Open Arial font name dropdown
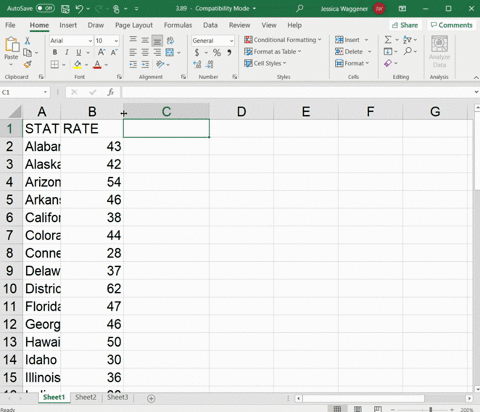The width and height of the screenshot is (480, 412). click(90, 41)
